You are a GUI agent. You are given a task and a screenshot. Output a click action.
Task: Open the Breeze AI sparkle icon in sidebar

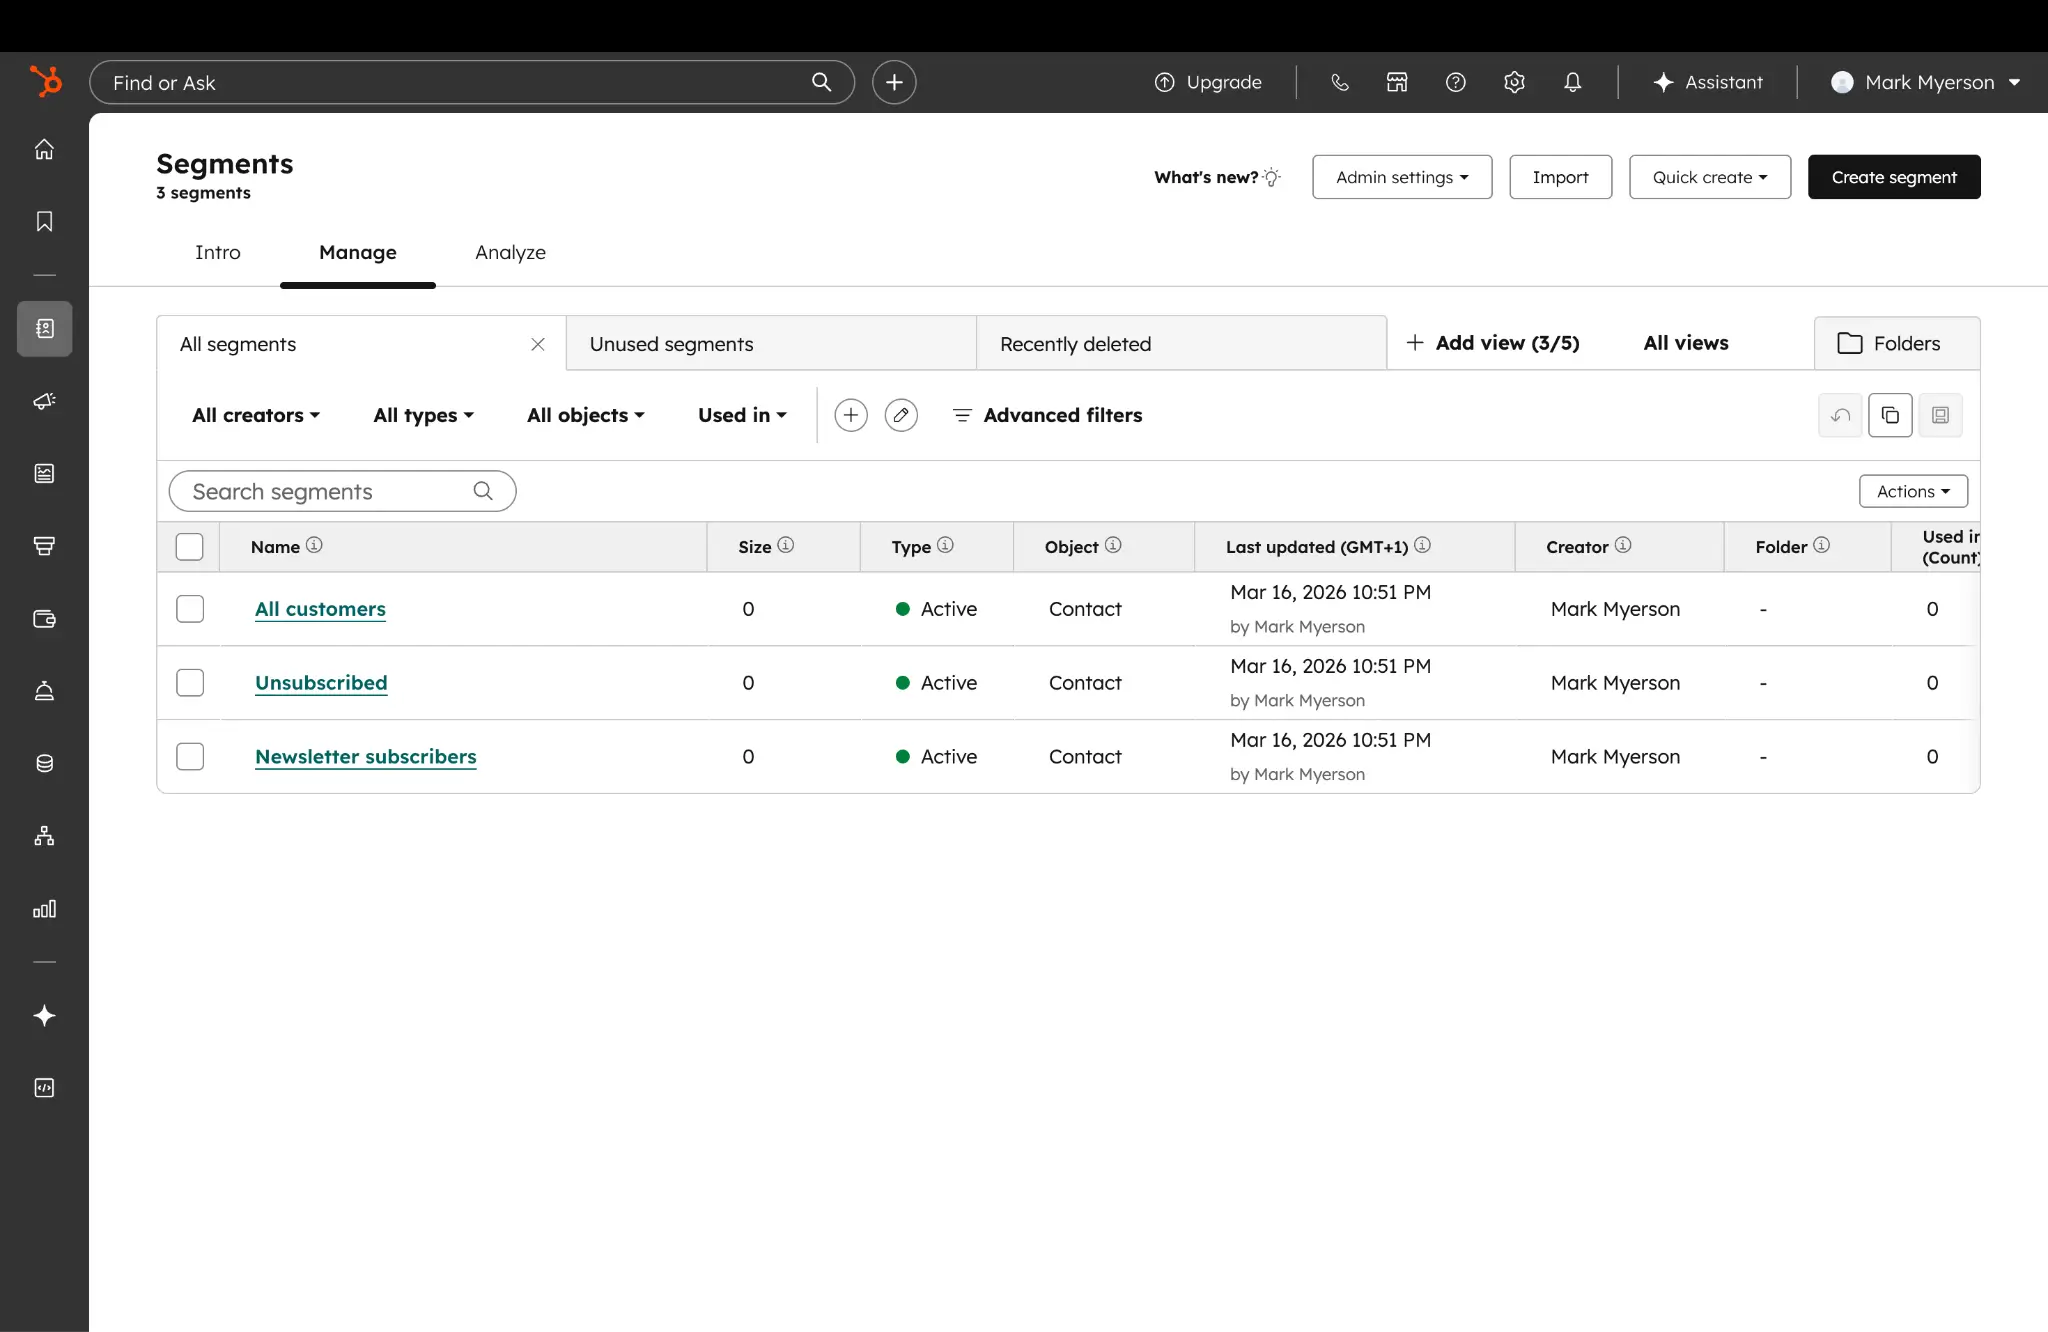click(44, 1016)
